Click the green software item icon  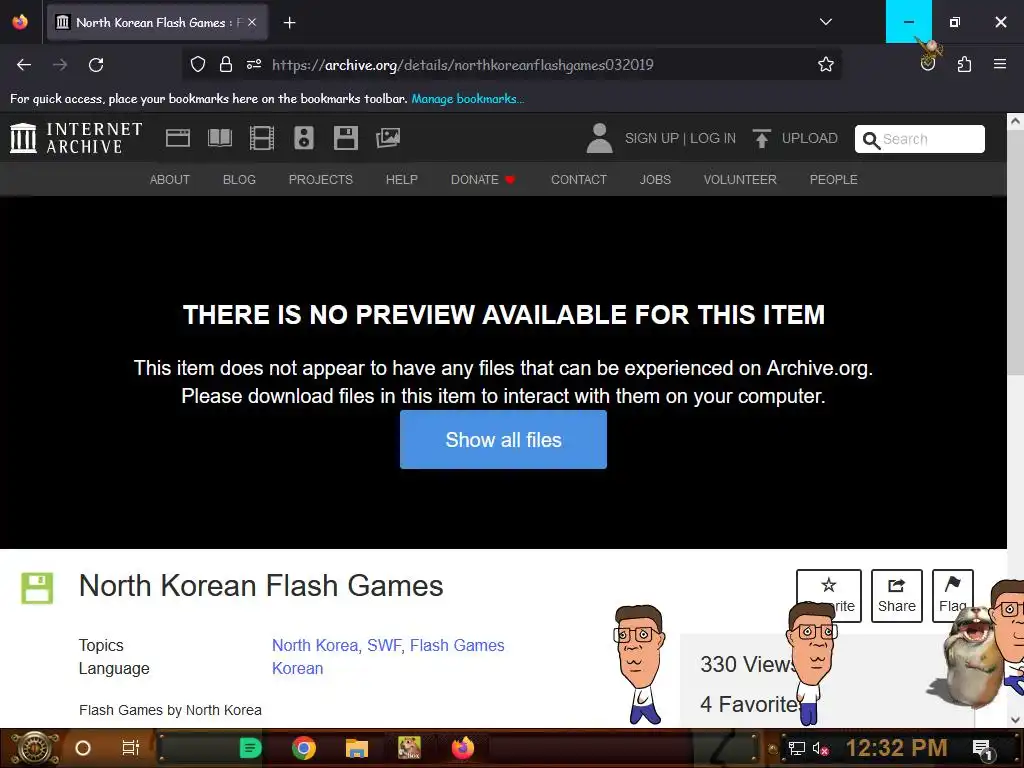(37, 588)
